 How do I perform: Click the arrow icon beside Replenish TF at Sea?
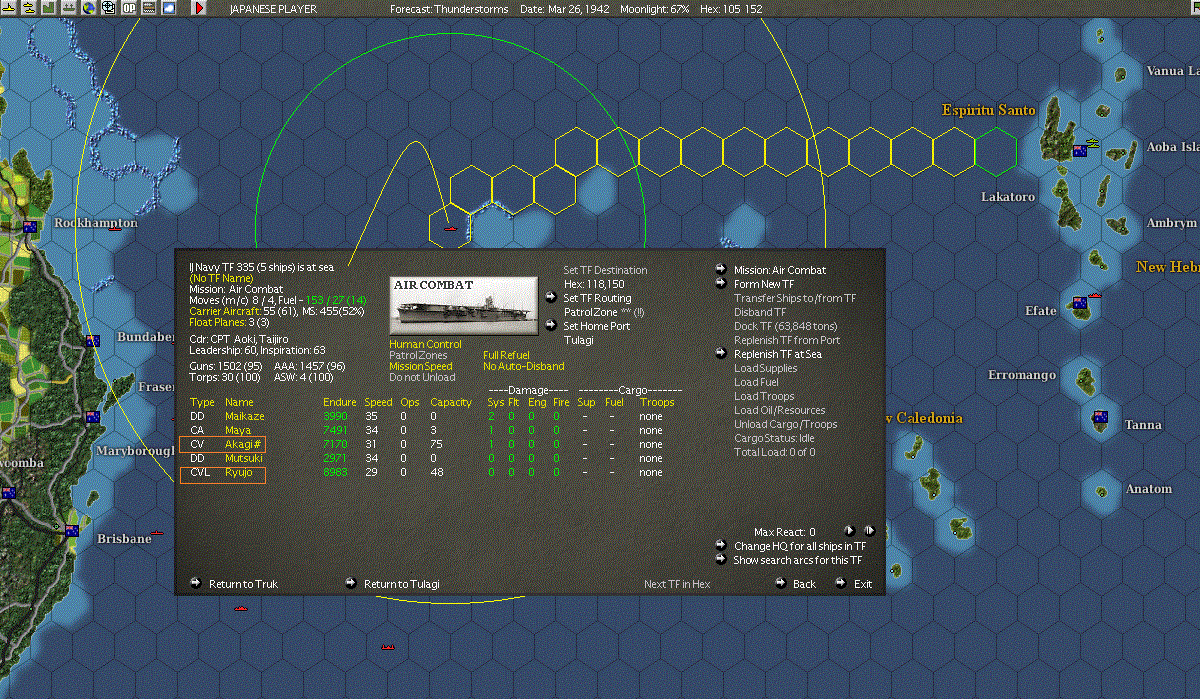(720, 353)
